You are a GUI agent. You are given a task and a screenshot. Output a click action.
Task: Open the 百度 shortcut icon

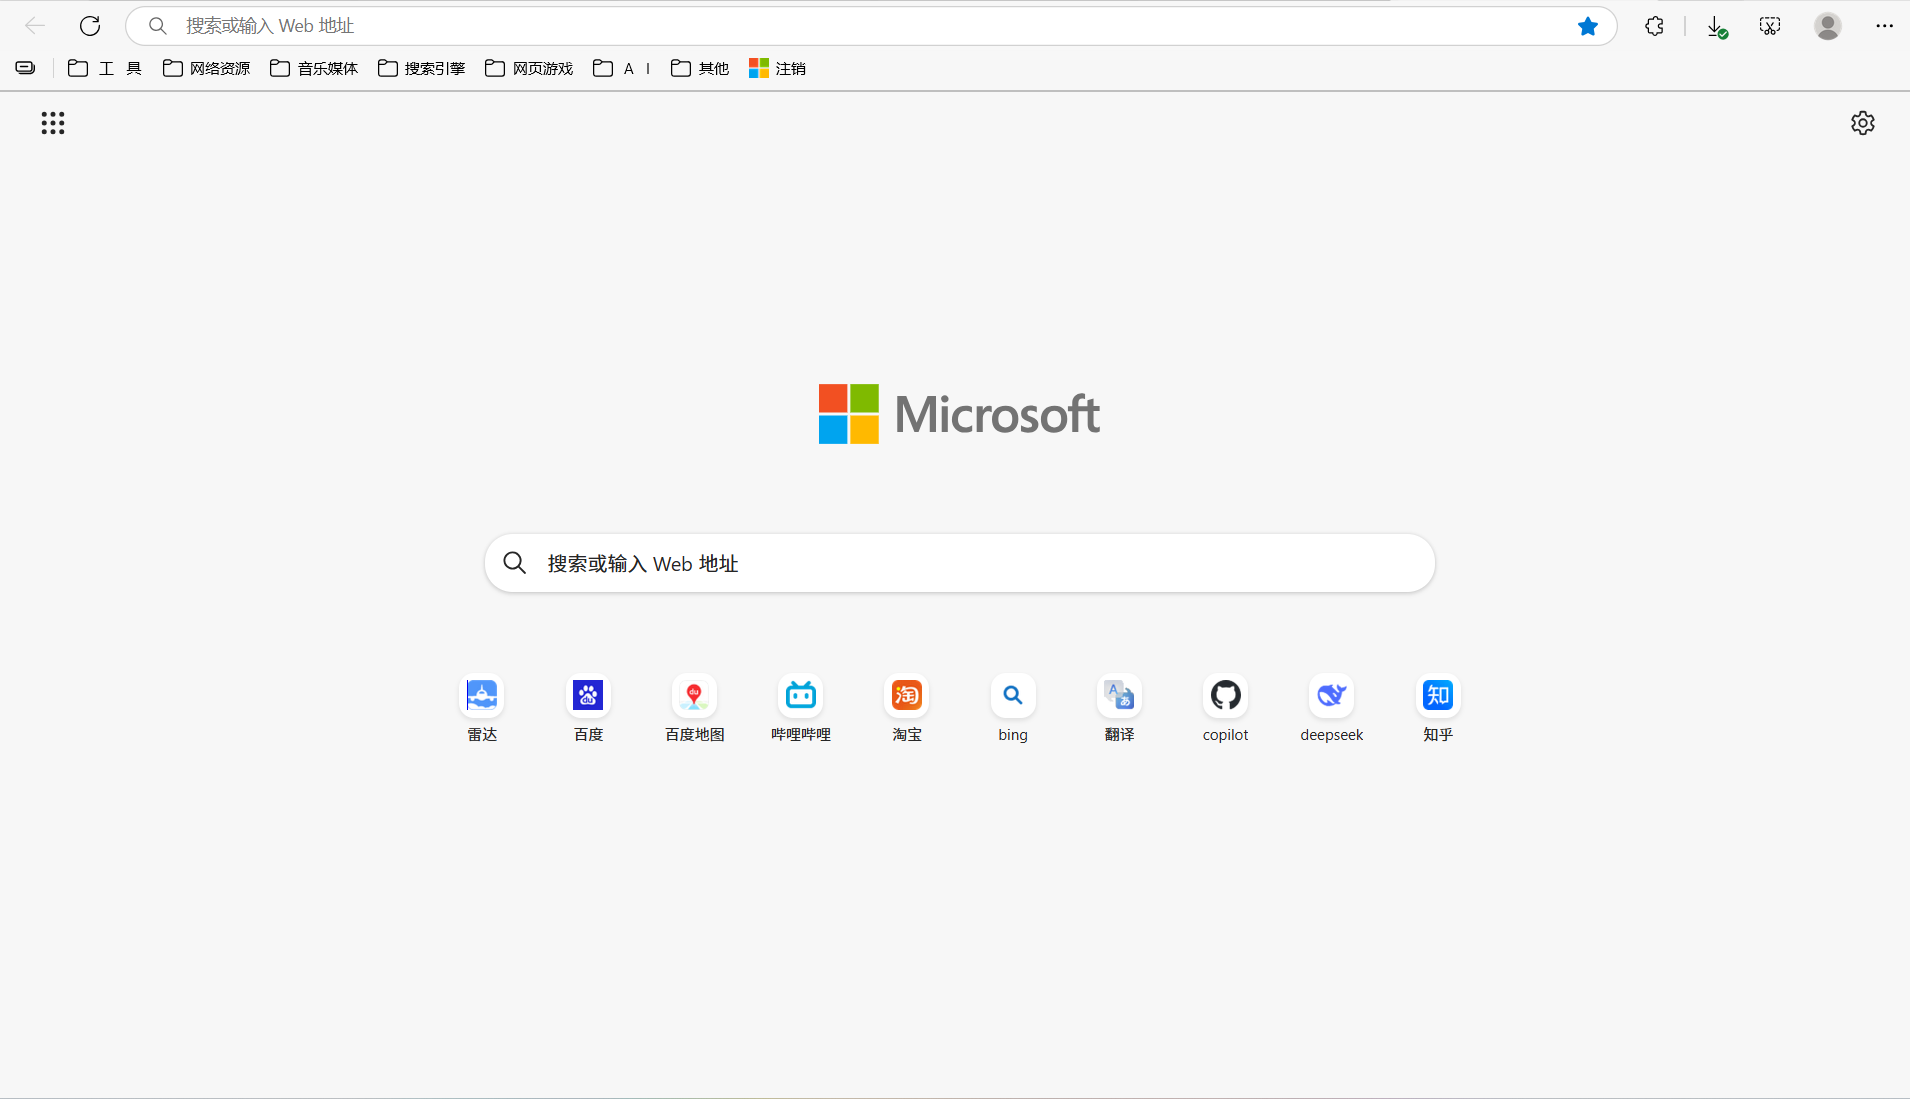pyautogui.click(x=588, y=696)
